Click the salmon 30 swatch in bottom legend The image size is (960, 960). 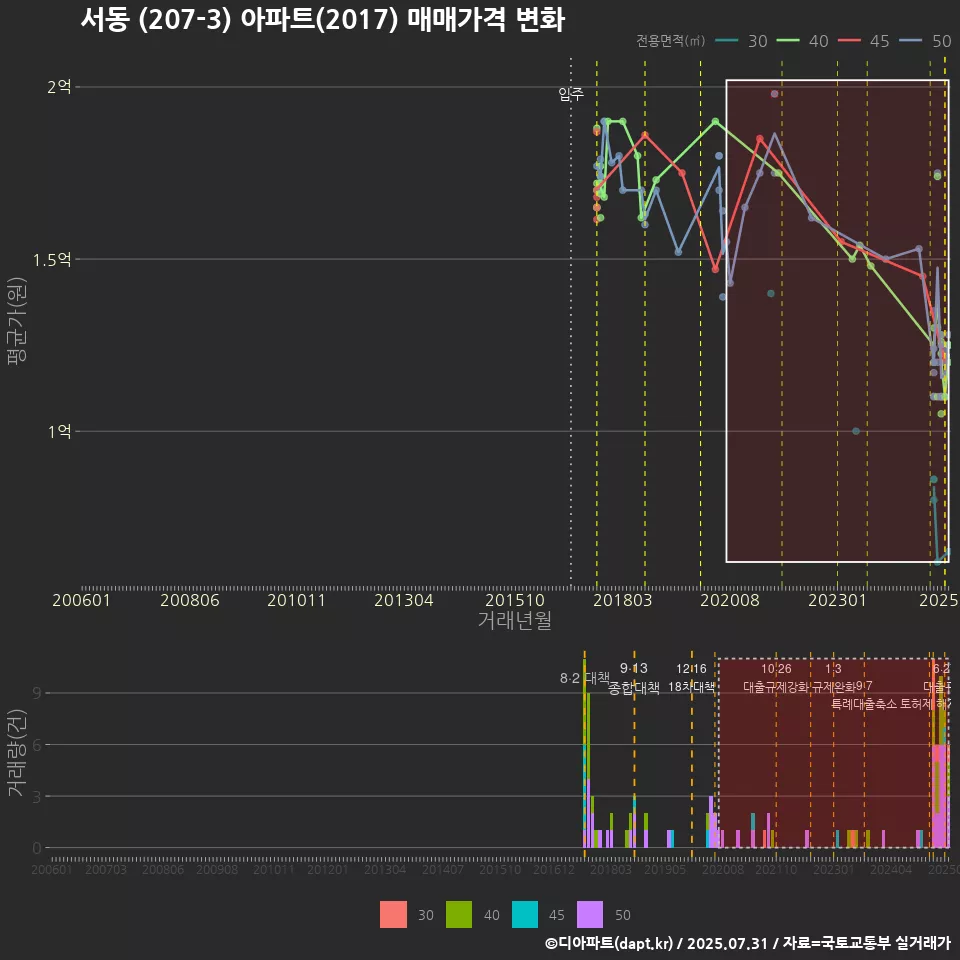pyautogui.click(x=393, y=915)
